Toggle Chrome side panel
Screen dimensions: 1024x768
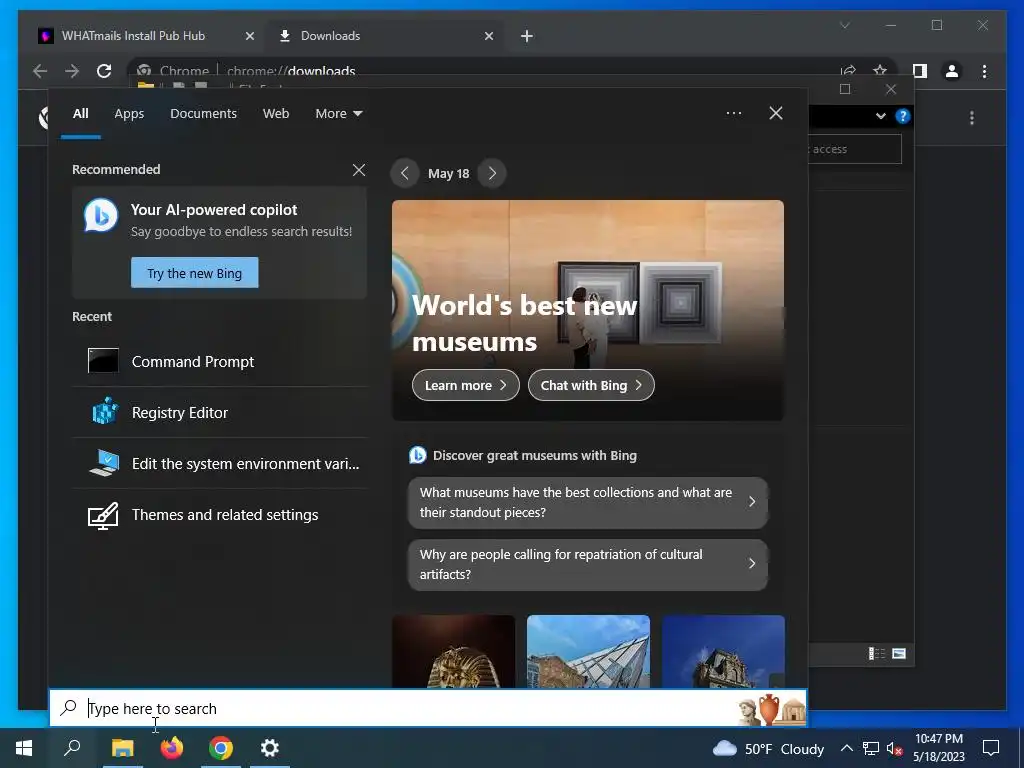pyautogui.click(x=920, y=71)
